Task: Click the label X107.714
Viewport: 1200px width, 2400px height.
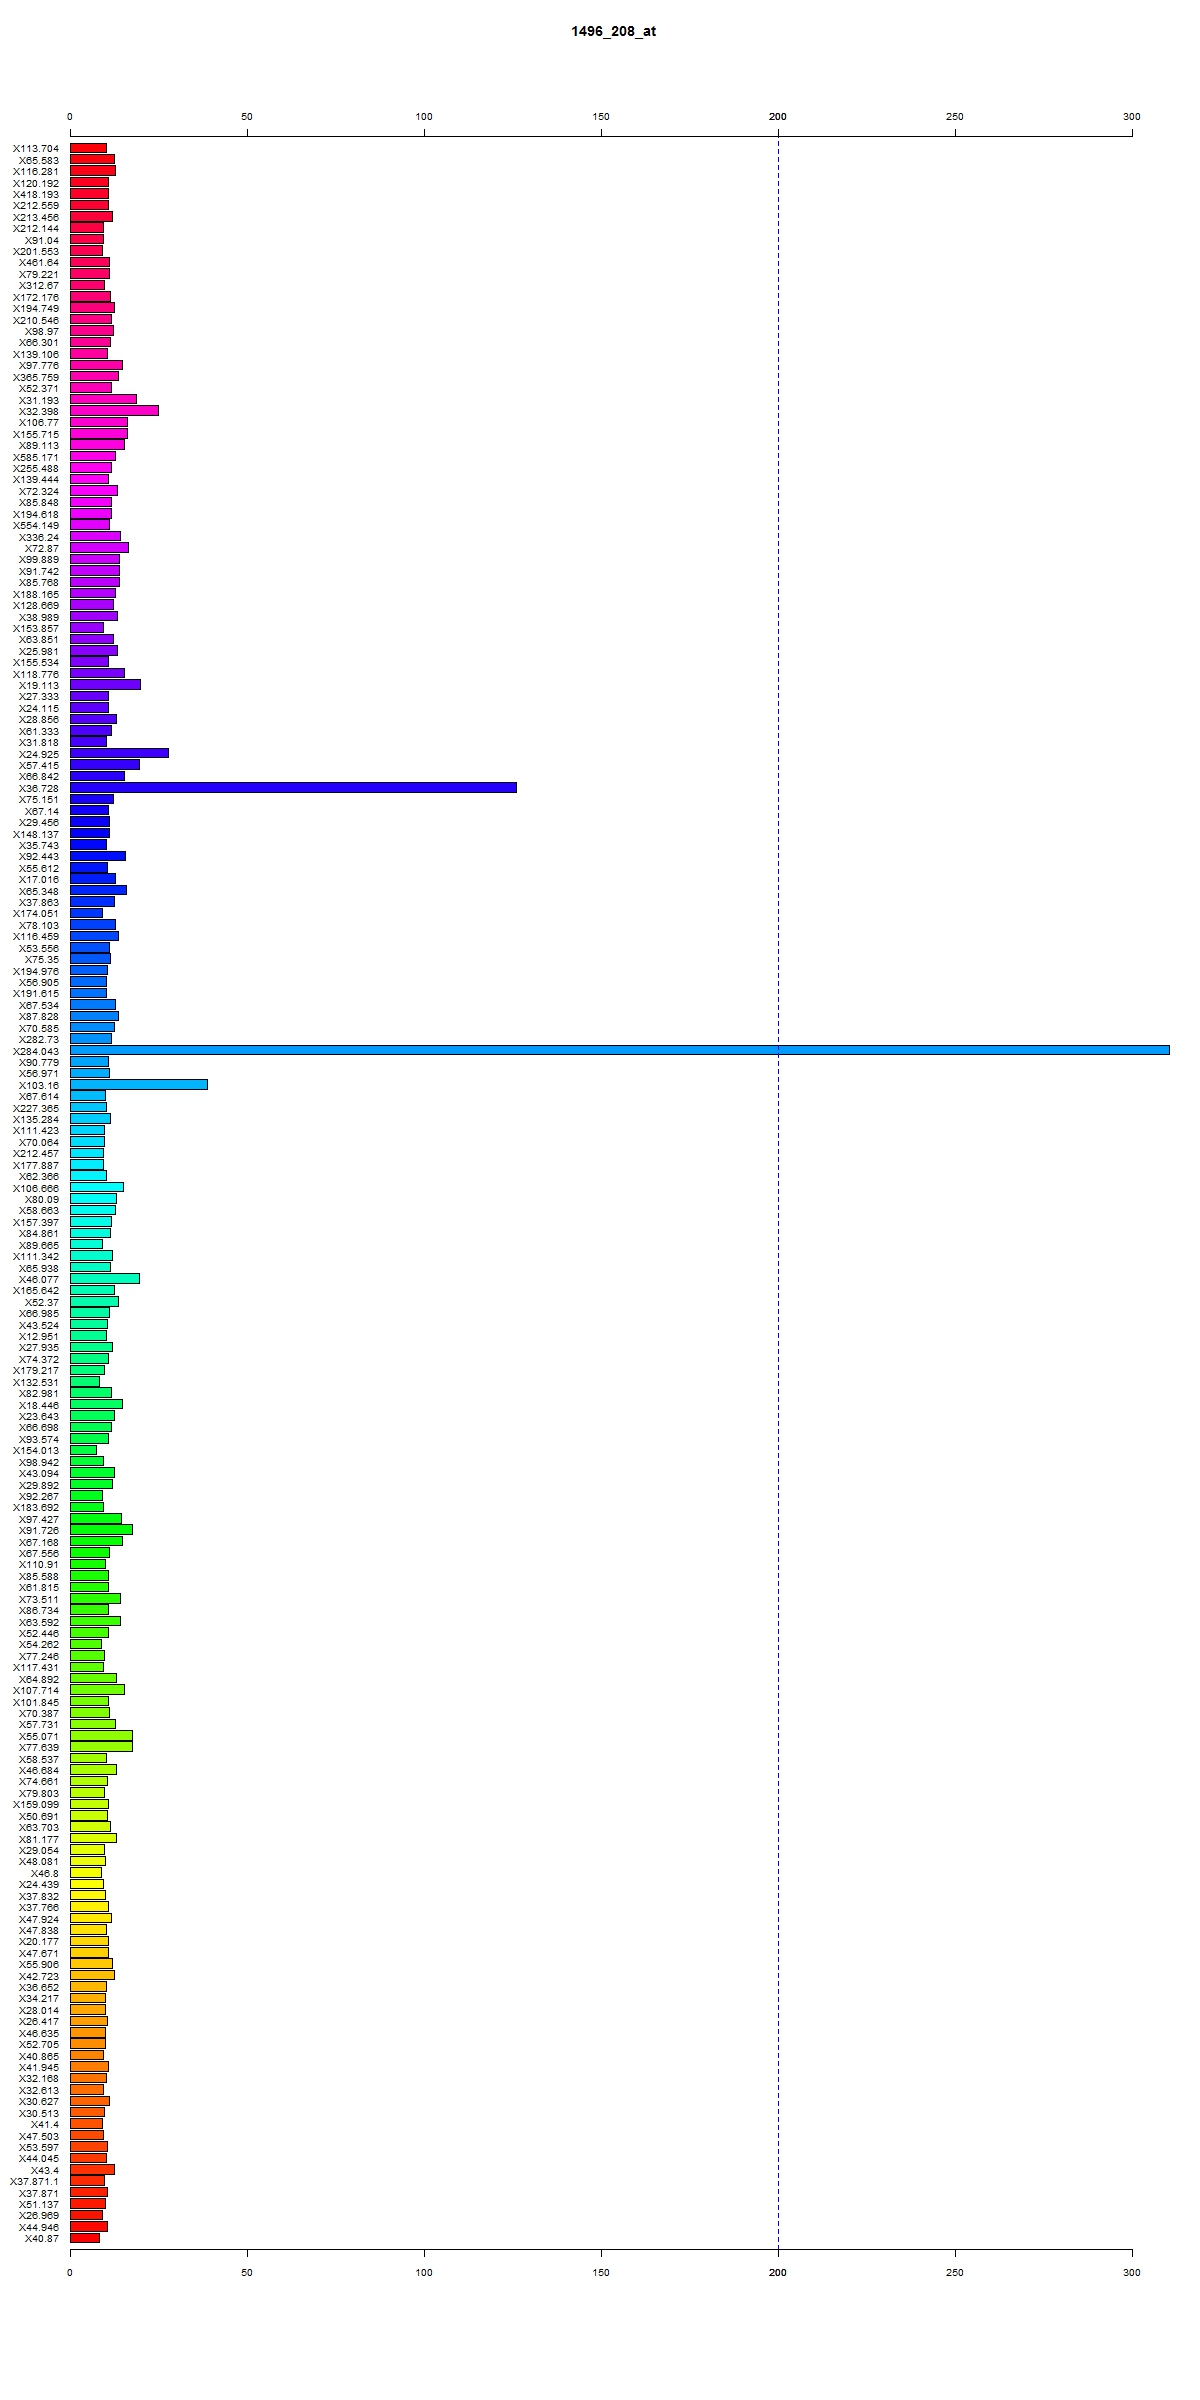Action: tap(36, 1689)
